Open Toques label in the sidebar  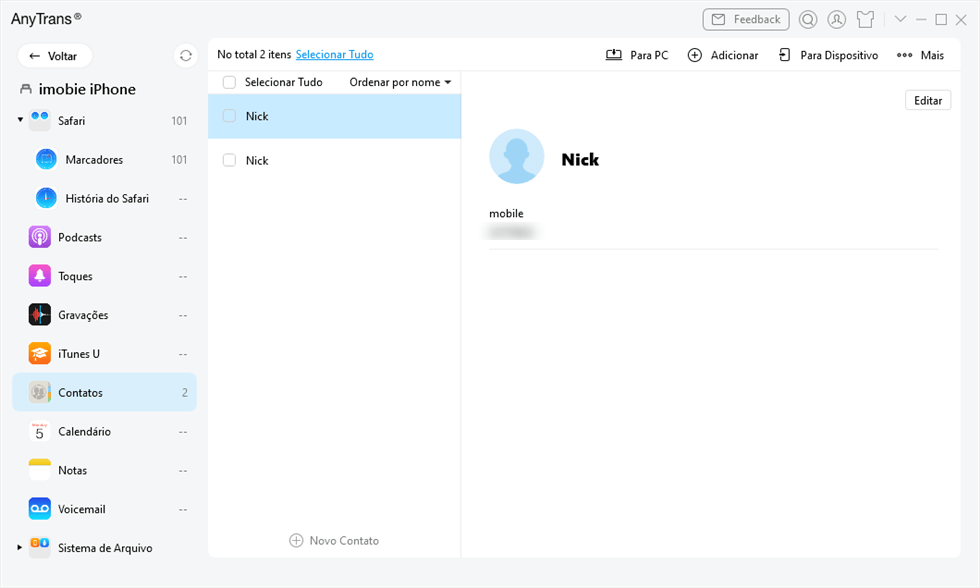click(x=76, y=276)
